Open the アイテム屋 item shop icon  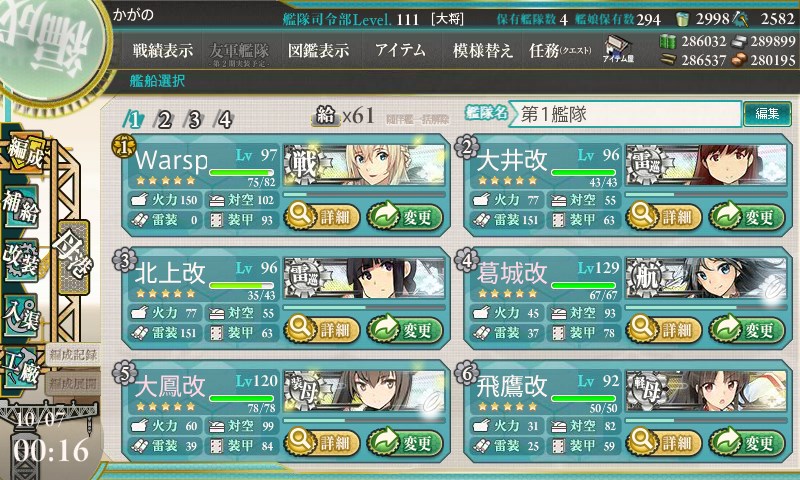pyautogui.click(x=618, y=49)
